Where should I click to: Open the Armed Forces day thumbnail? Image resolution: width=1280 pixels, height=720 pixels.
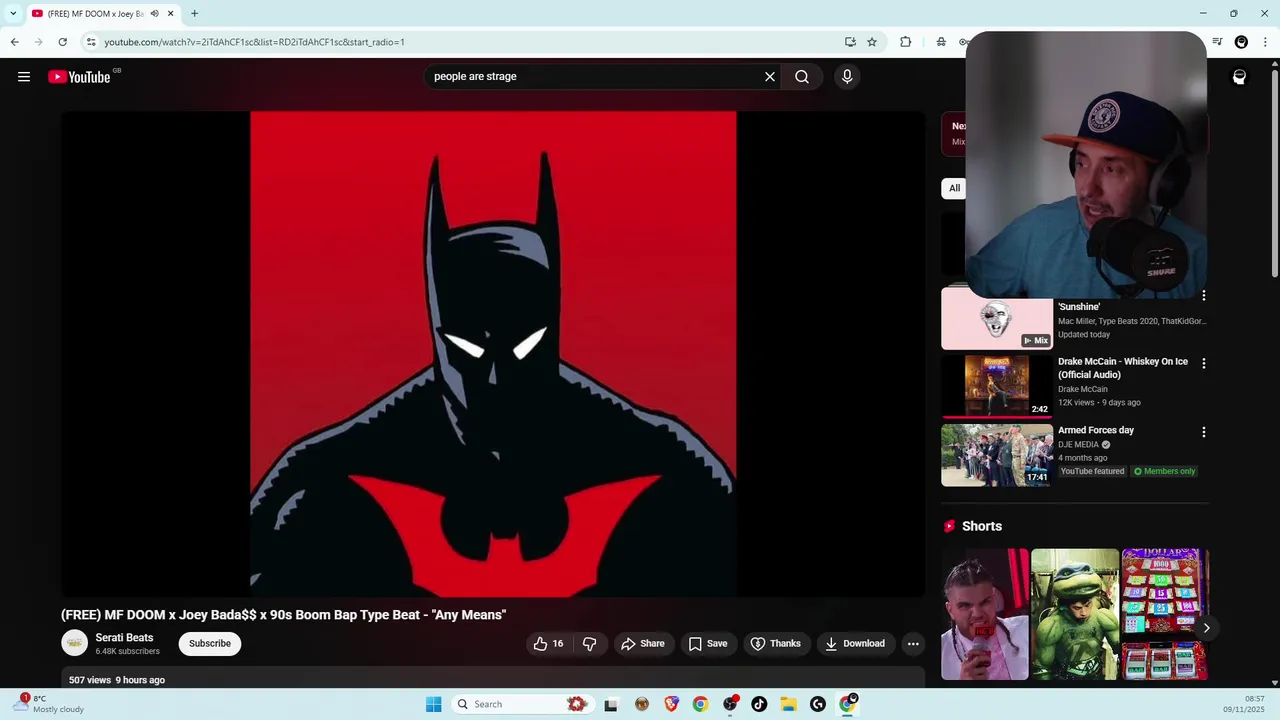coord(997,455)
